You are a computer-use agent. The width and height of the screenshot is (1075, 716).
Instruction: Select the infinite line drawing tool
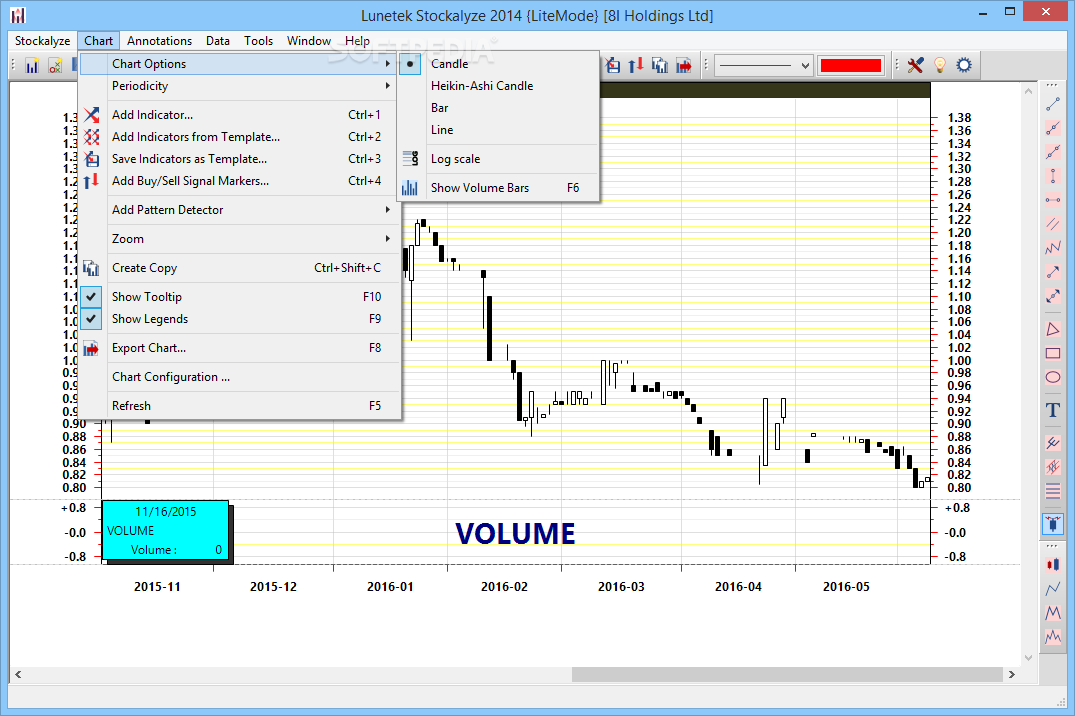1052,152
